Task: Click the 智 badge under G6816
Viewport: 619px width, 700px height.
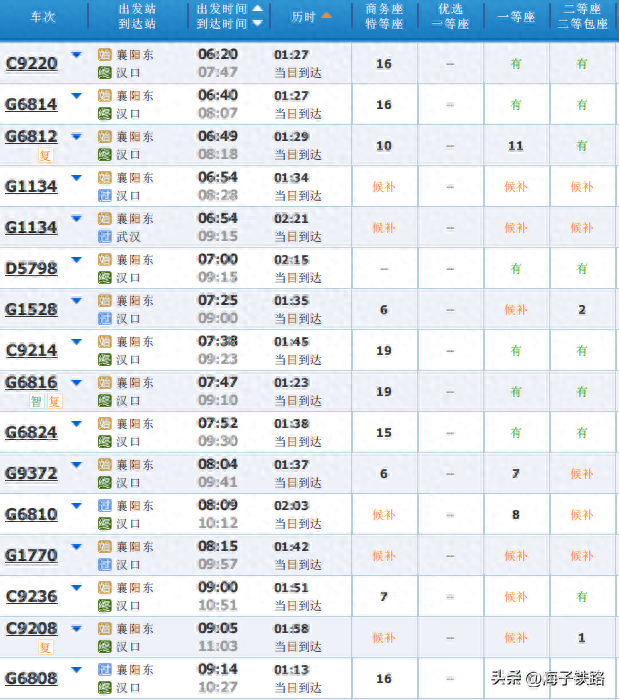Action: [36, 402]
